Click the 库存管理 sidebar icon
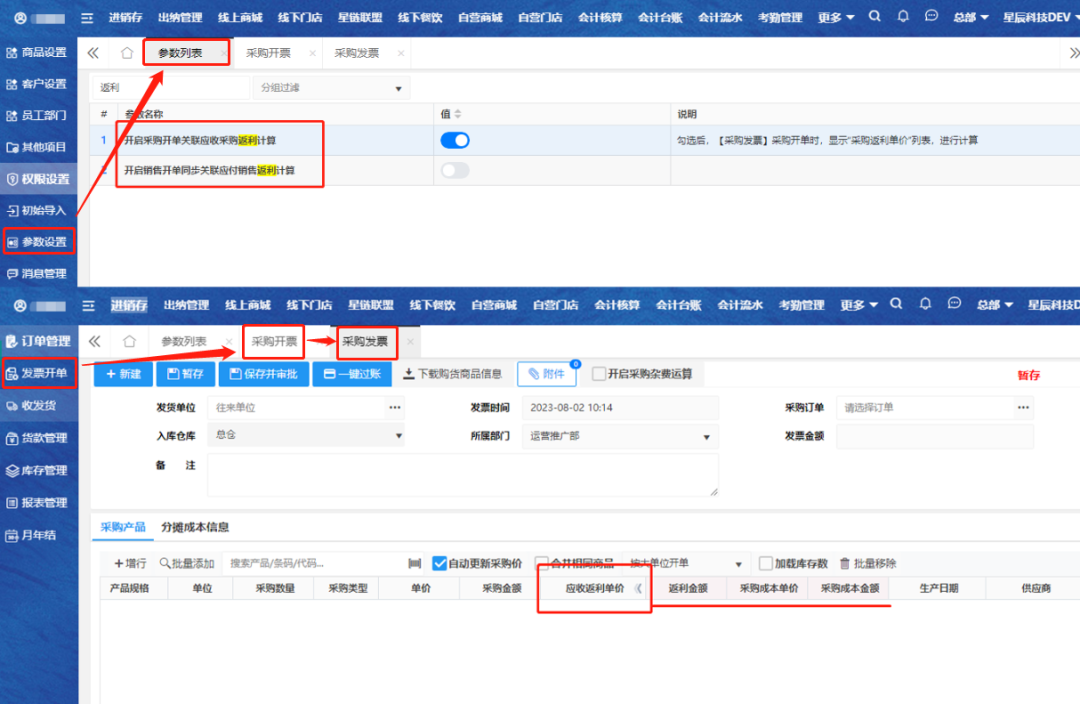Image resolution: width=1080 pixels, height=704 pixels. click(13, 470)
